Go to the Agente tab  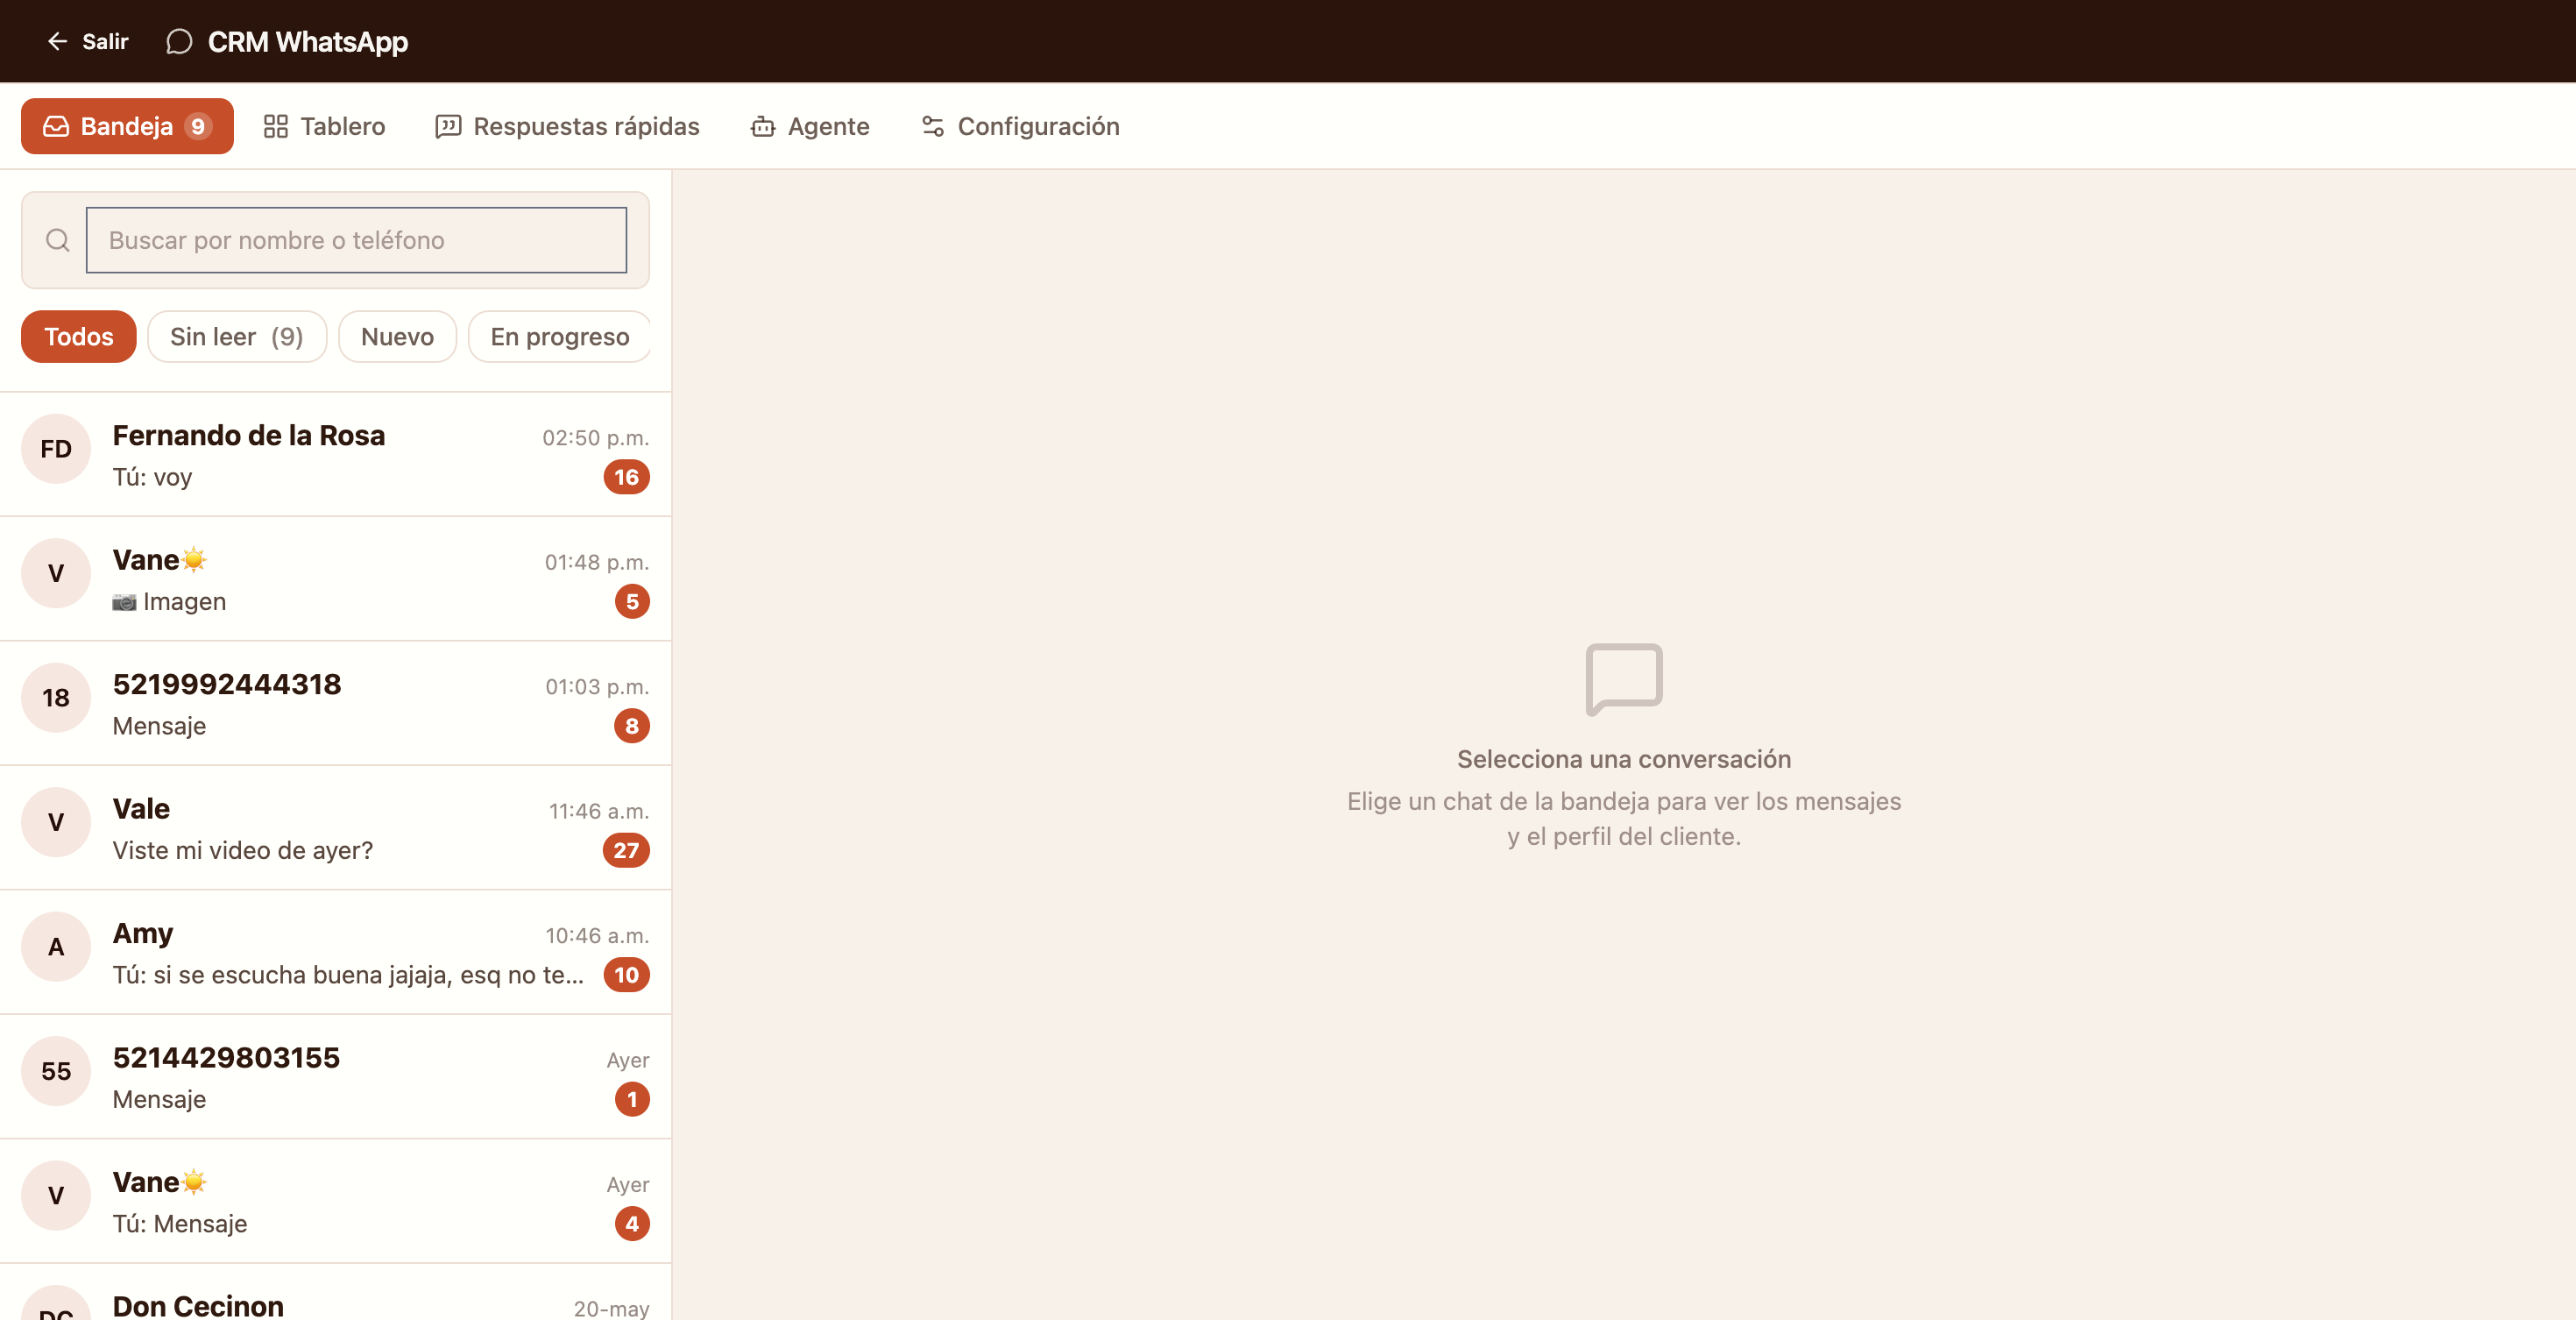point(809,126)
